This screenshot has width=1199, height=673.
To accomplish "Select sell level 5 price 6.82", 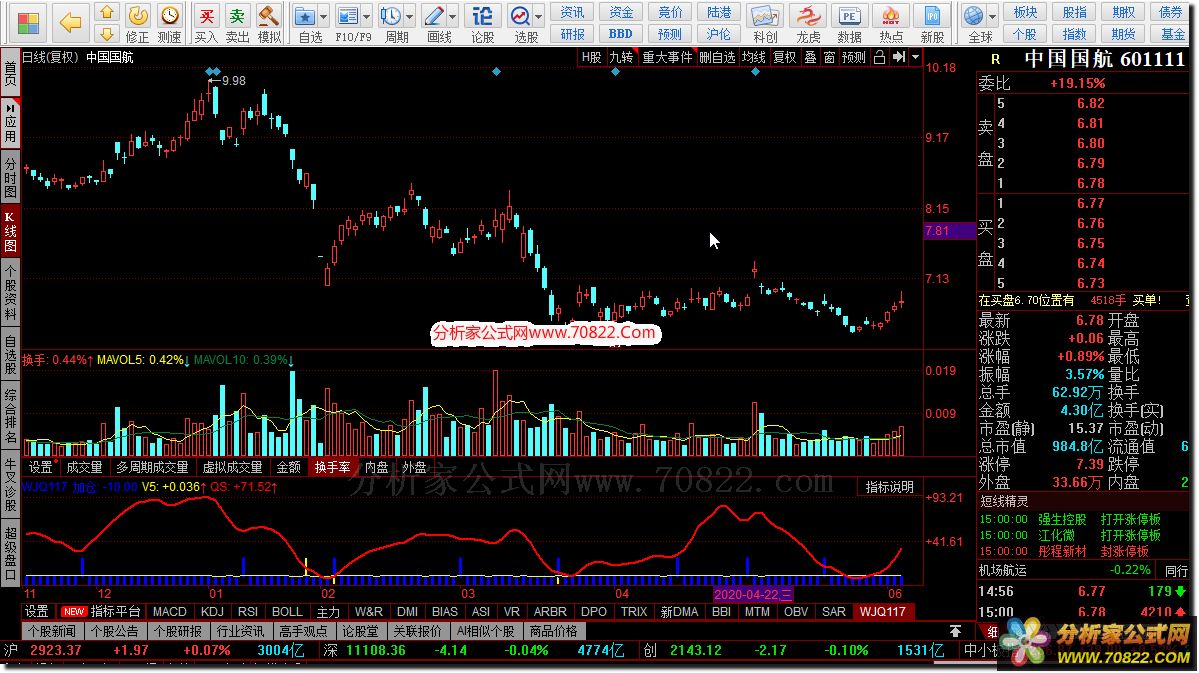I will coord(1090,103).
